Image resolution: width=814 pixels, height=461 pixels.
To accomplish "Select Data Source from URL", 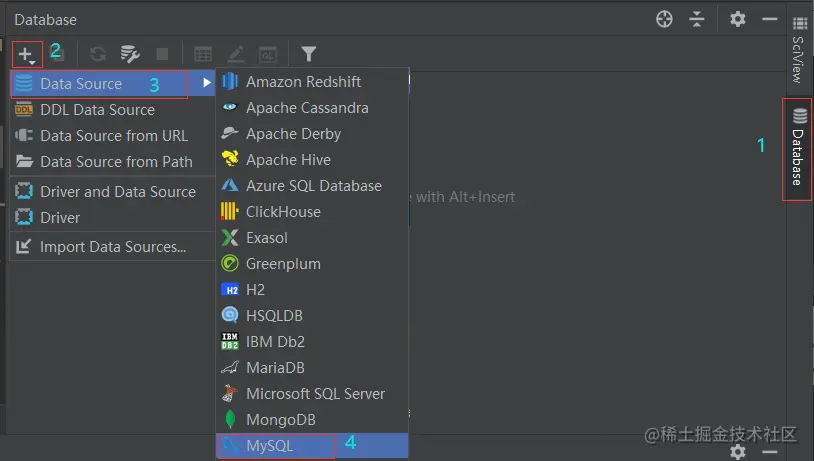I will pyautogui.click(x=112, y=135).
